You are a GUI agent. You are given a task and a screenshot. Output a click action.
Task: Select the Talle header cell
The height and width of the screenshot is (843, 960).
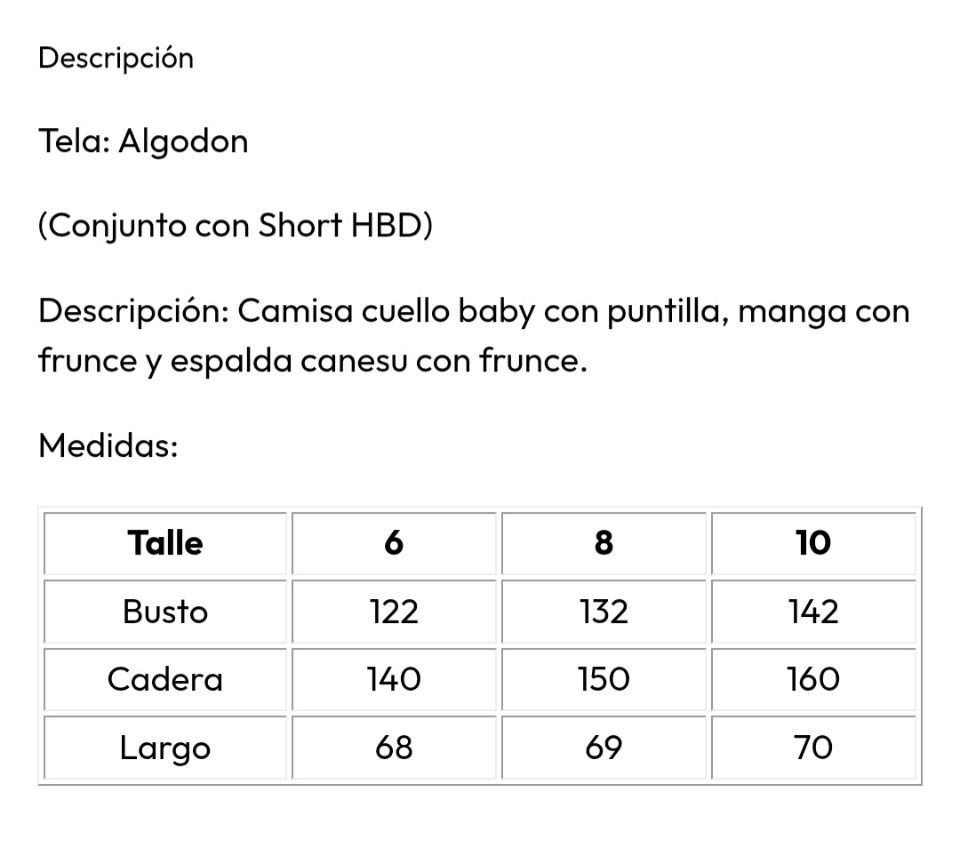click(x=165, y=544)
